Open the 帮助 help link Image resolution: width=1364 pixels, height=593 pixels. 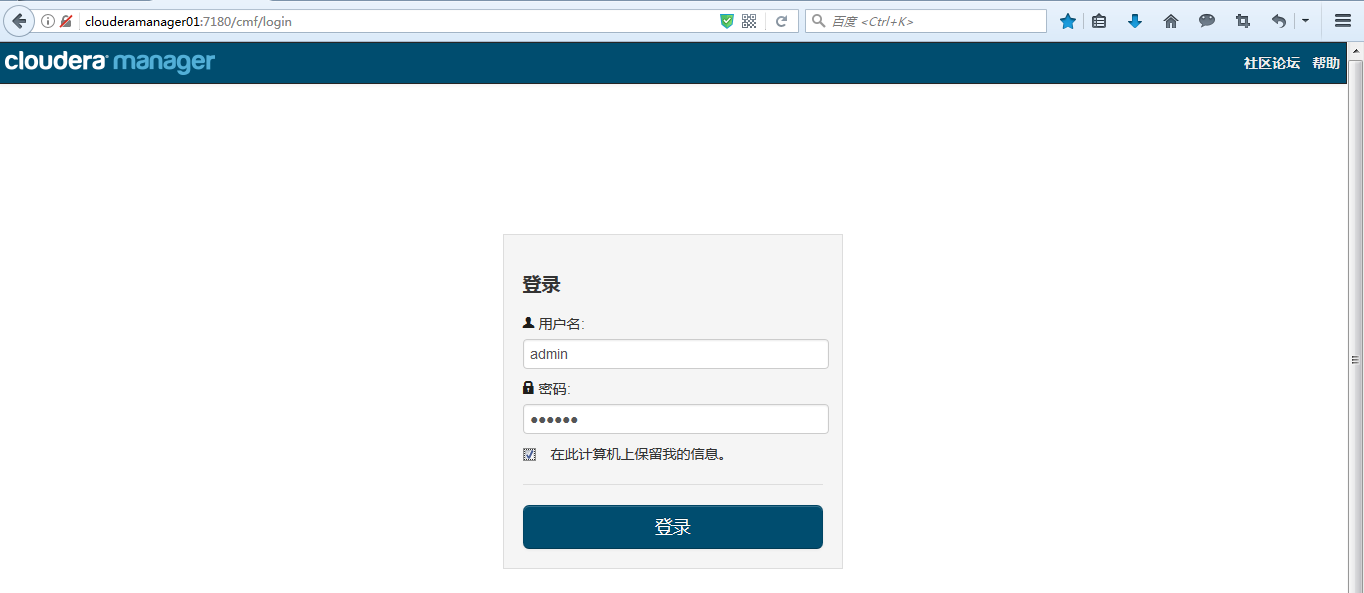coord(1326,63)
